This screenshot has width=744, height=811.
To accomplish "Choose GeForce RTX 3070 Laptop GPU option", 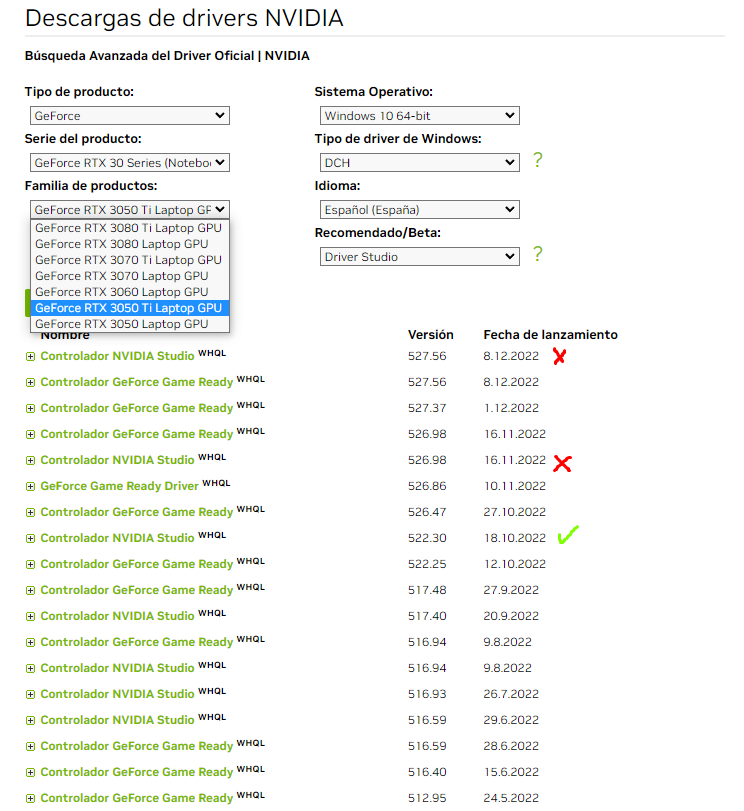I will [x=129, y=276].
